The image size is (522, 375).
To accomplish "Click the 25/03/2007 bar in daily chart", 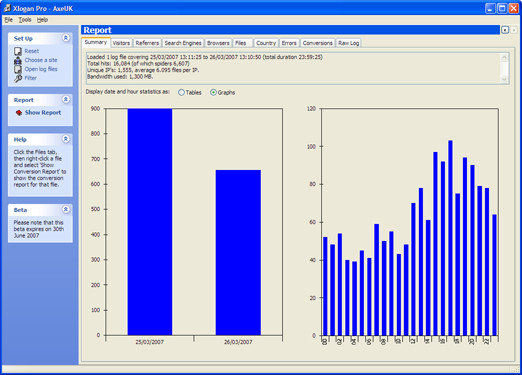I will pyautogui.click(x=150, y=222).
